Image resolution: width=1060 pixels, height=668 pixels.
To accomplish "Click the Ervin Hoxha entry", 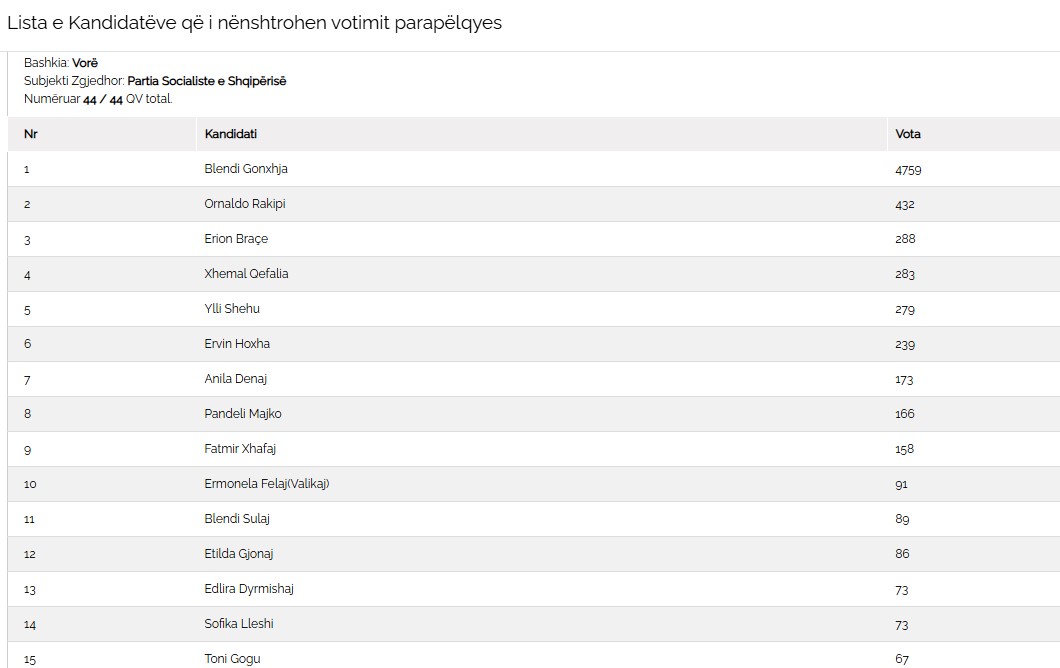I will coord(237,344).
